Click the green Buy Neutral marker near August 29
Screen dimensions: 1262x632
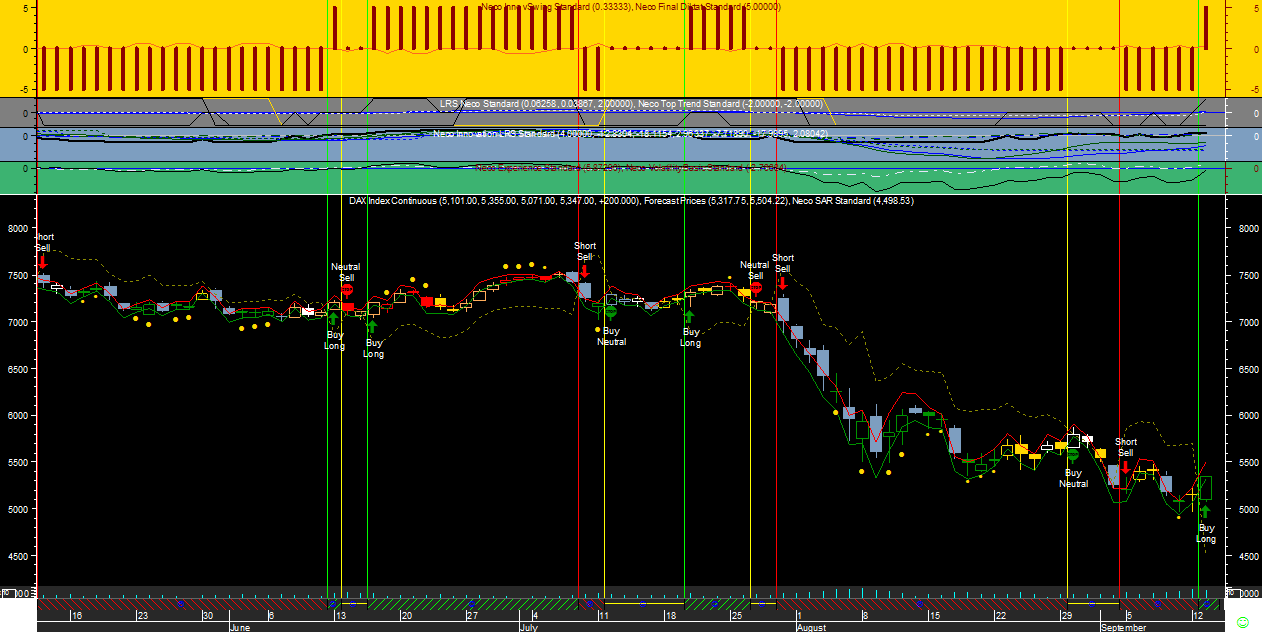[x=1073, y=456]
